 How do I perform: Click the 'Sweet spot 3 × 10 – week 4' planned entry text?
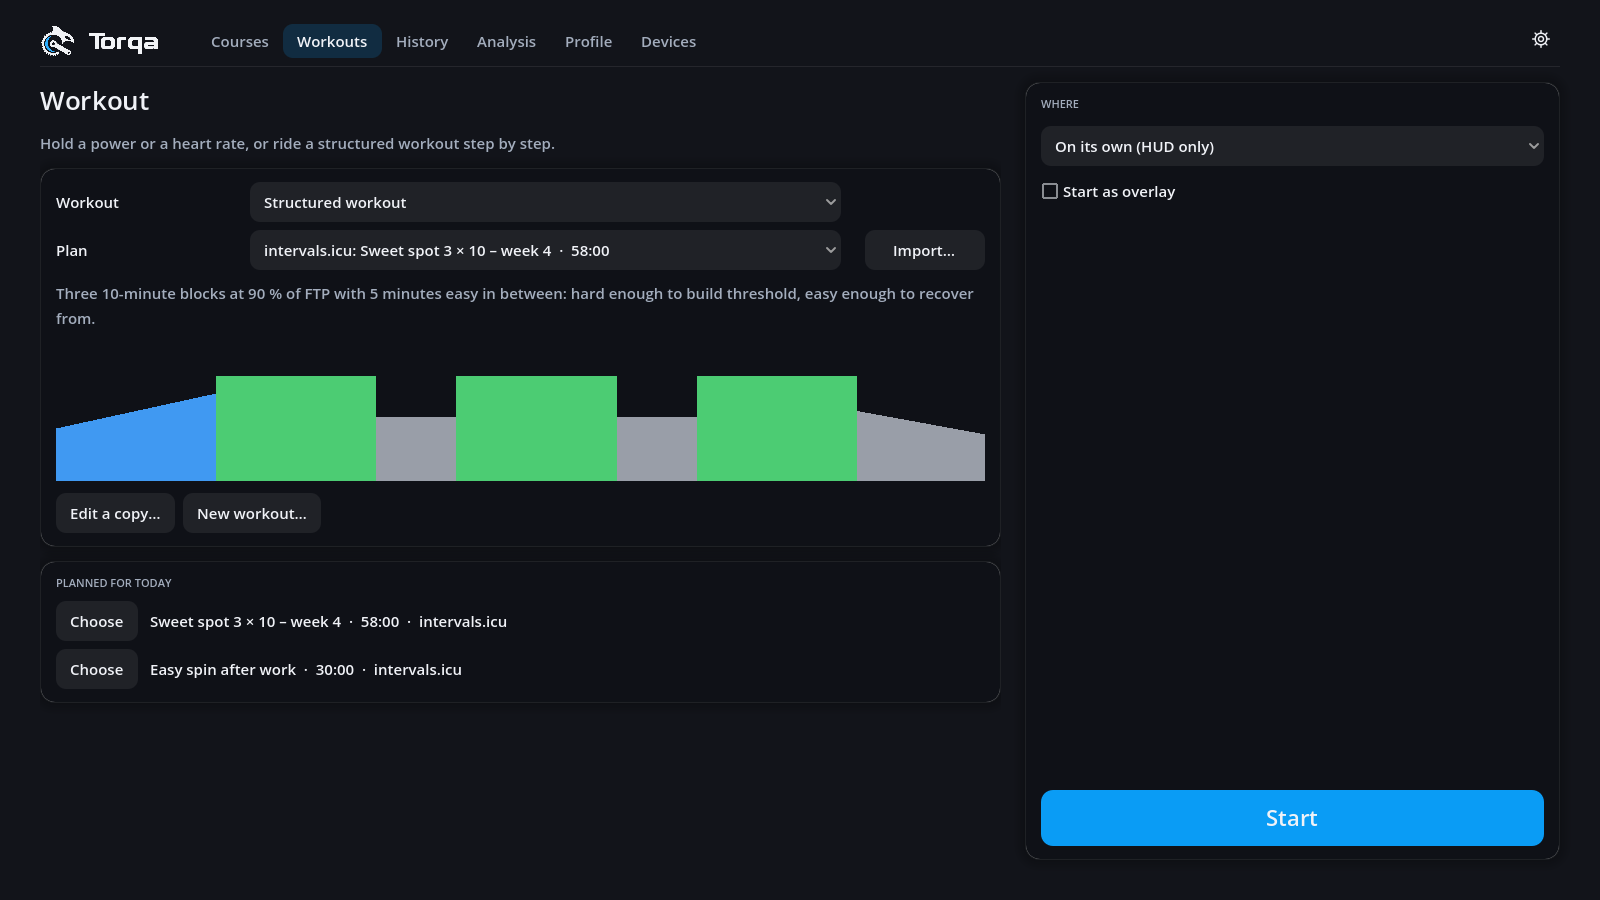click(245, 621)
